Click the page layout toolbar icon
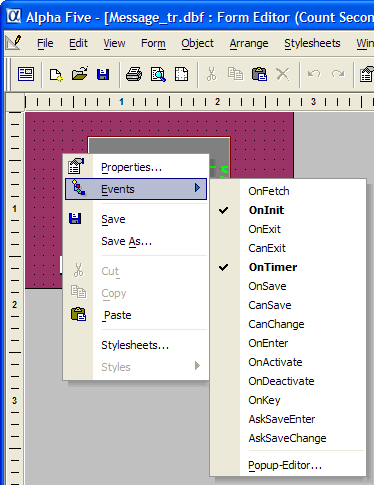This screenshot has width=374, height=485. pos(181,74)
